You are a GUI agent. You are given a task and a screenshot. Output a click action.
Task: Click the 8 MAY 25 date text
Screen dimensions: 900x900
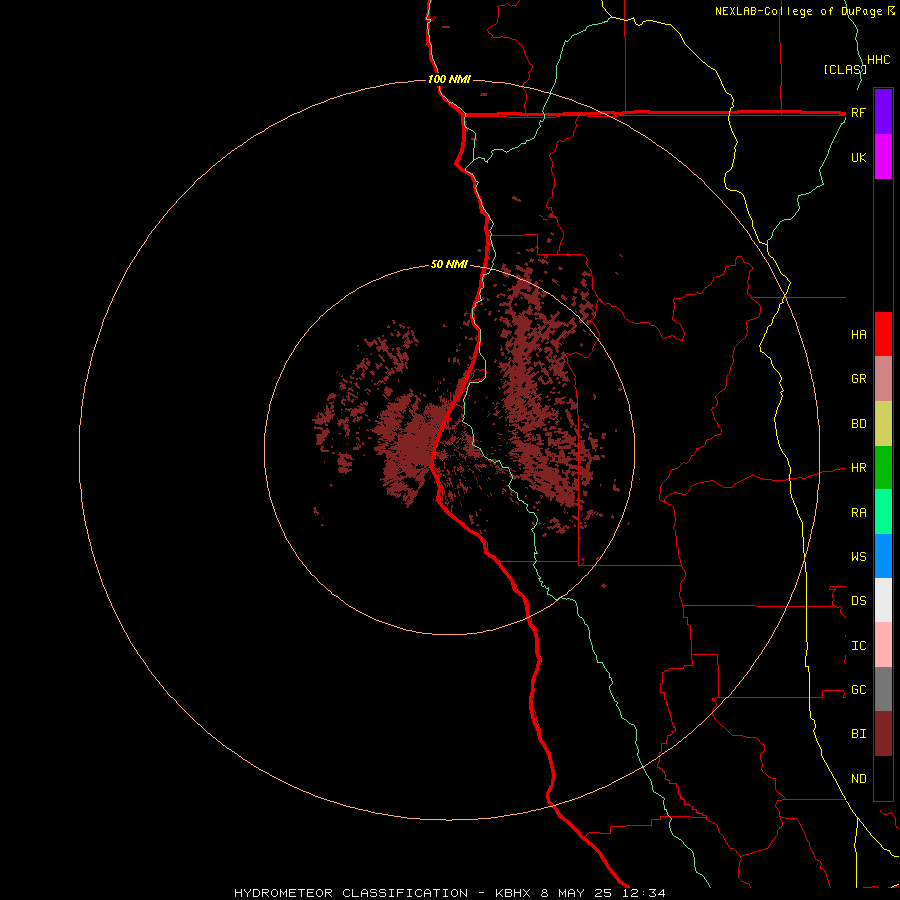[579, 893]
